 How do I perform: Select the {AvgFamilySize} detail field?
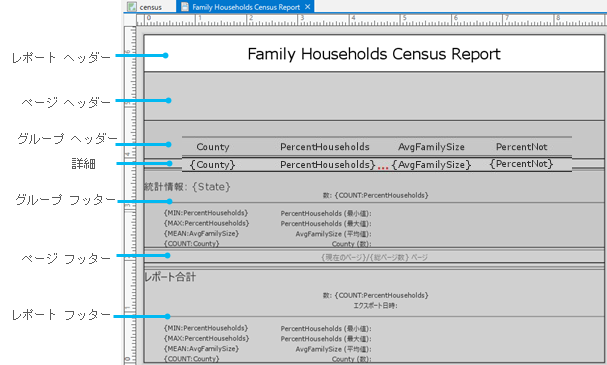pos(431,165)
